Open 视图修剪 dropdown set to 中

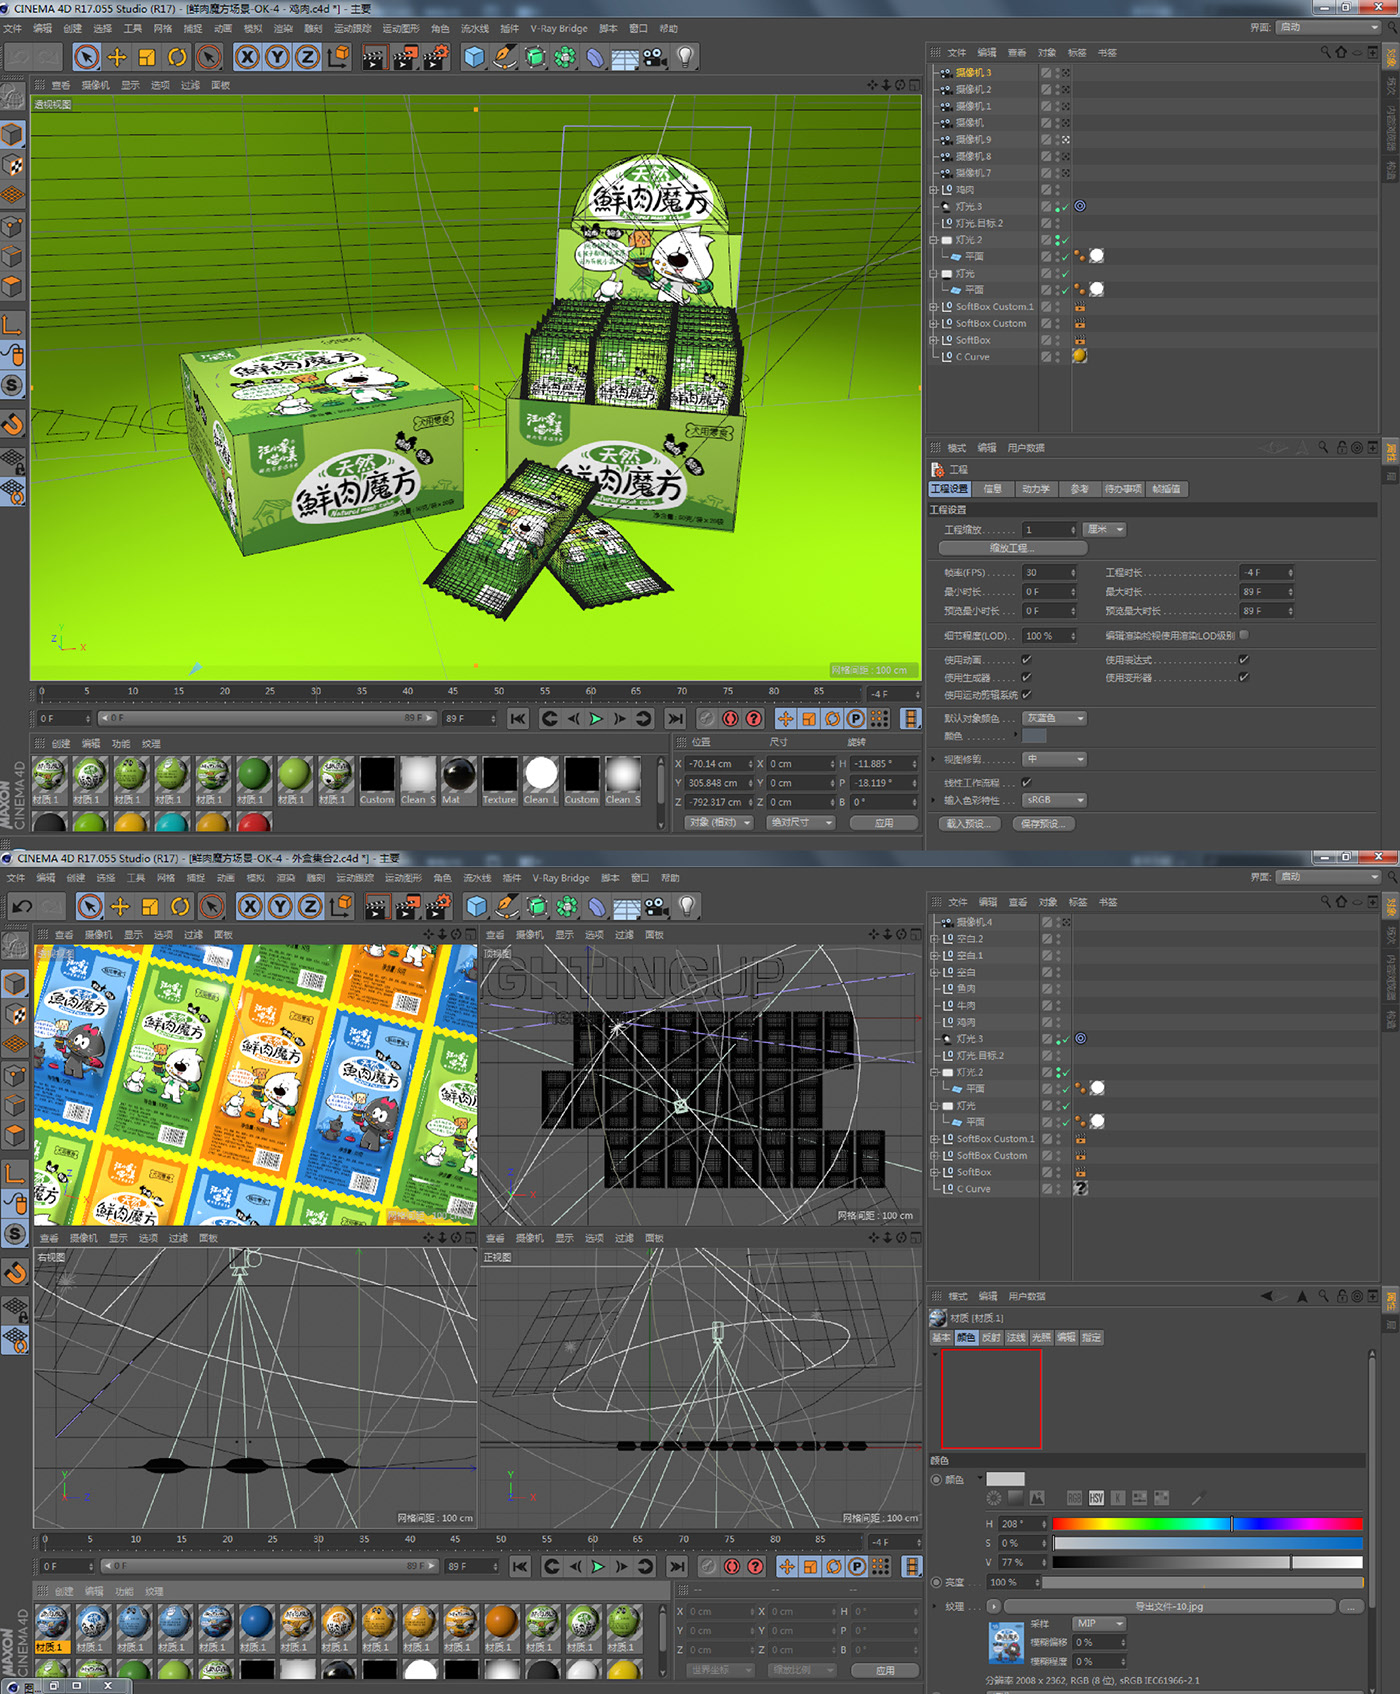[1054, 759]
